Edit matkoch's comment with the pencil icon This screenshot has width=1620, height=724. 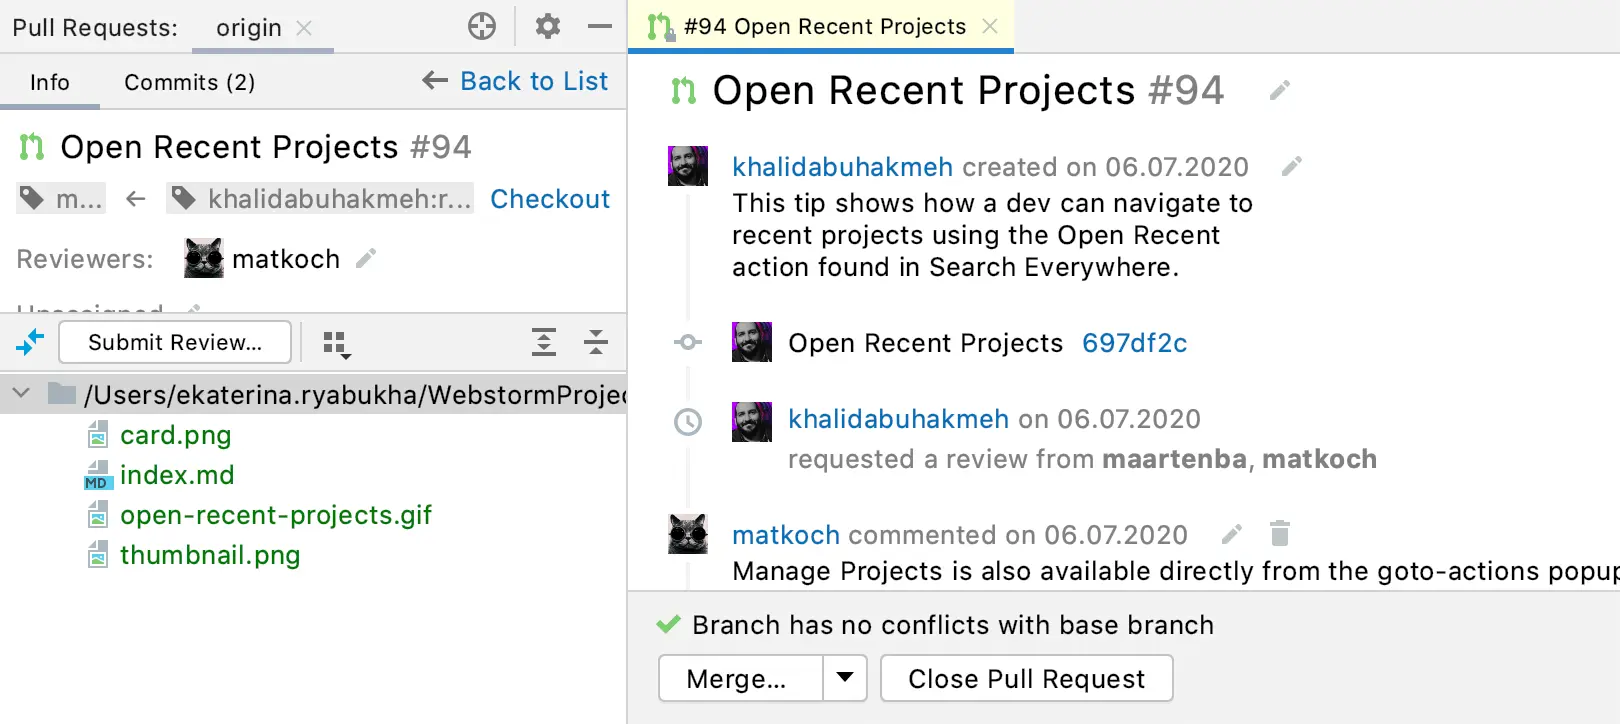(x=1232, y=534)
